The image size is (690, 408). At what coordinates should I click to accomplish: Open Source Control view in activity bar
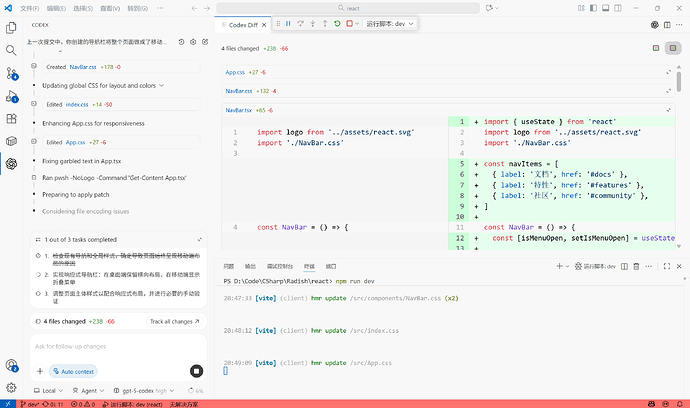click(11, 73)
